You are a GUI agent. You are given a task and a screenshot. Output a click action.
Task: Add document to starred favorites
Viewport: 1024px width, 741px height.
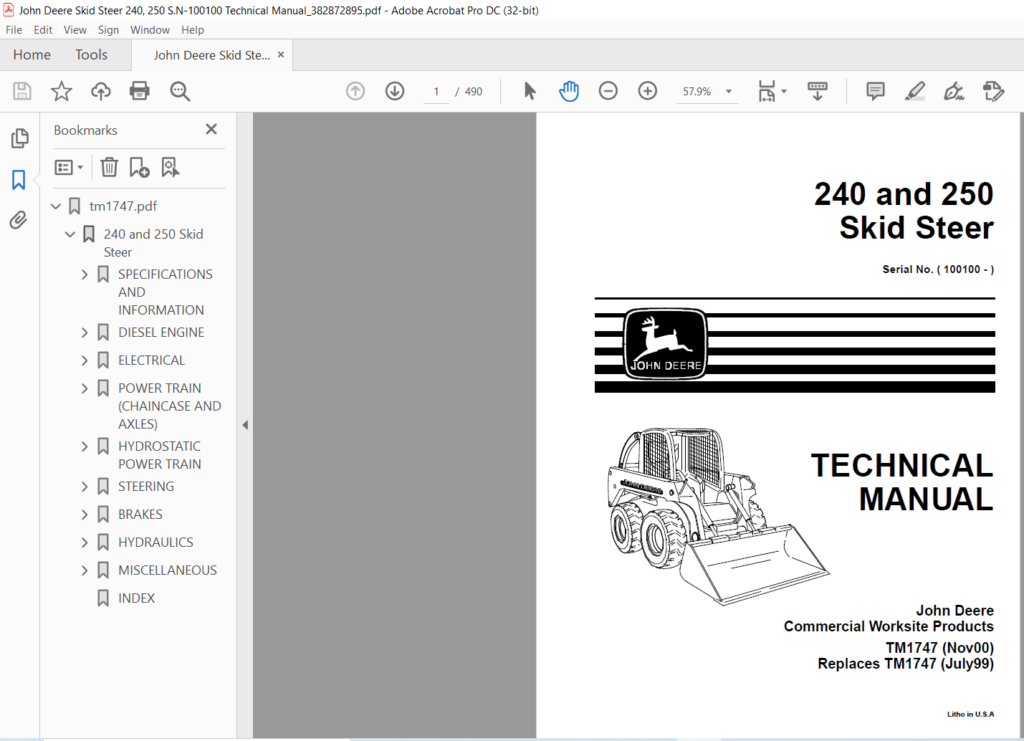[61, 91]
